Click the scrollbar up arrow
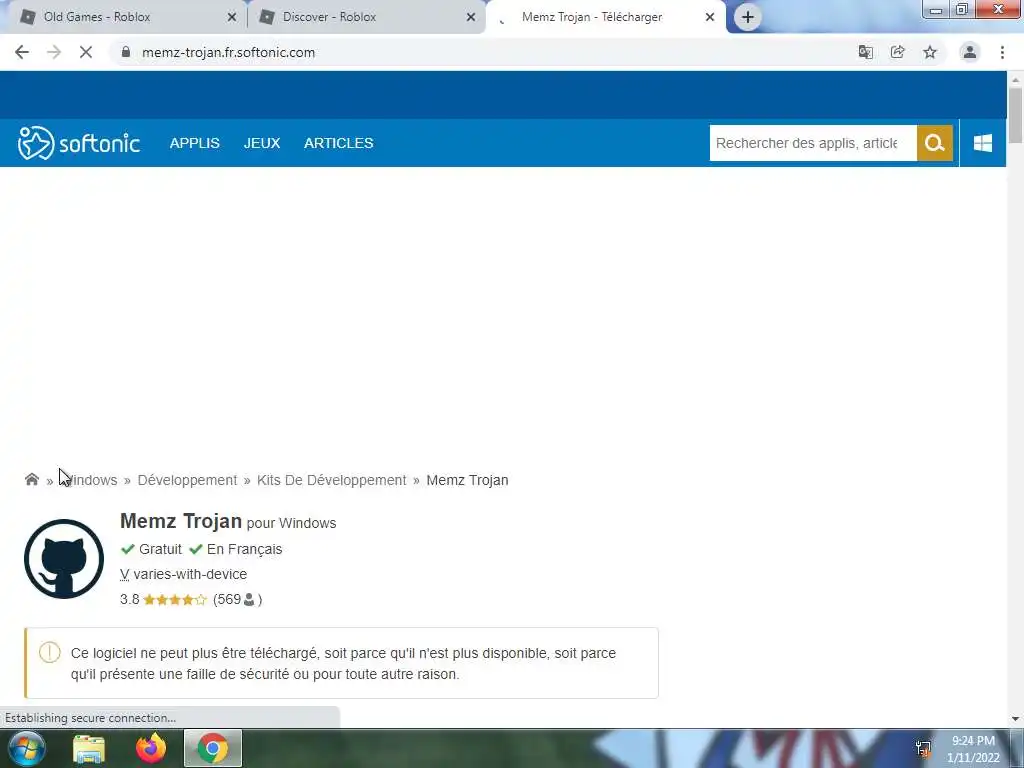This screenshot has height=768, width=1024. [x=1015, y=79]
